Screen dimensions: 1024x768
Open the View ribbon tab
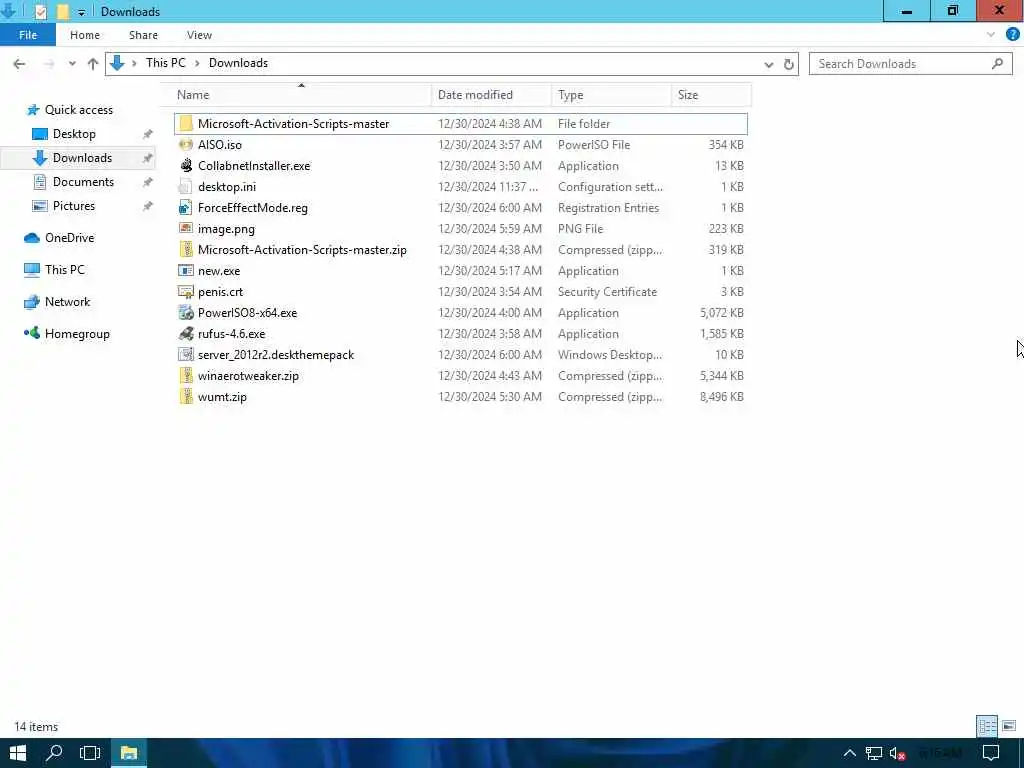[199, 35]
